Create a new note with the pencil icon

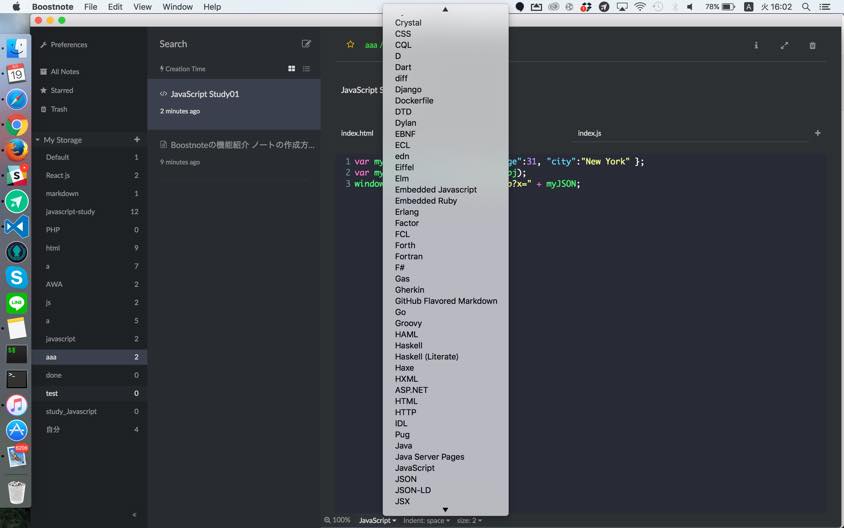coord(306,44)
